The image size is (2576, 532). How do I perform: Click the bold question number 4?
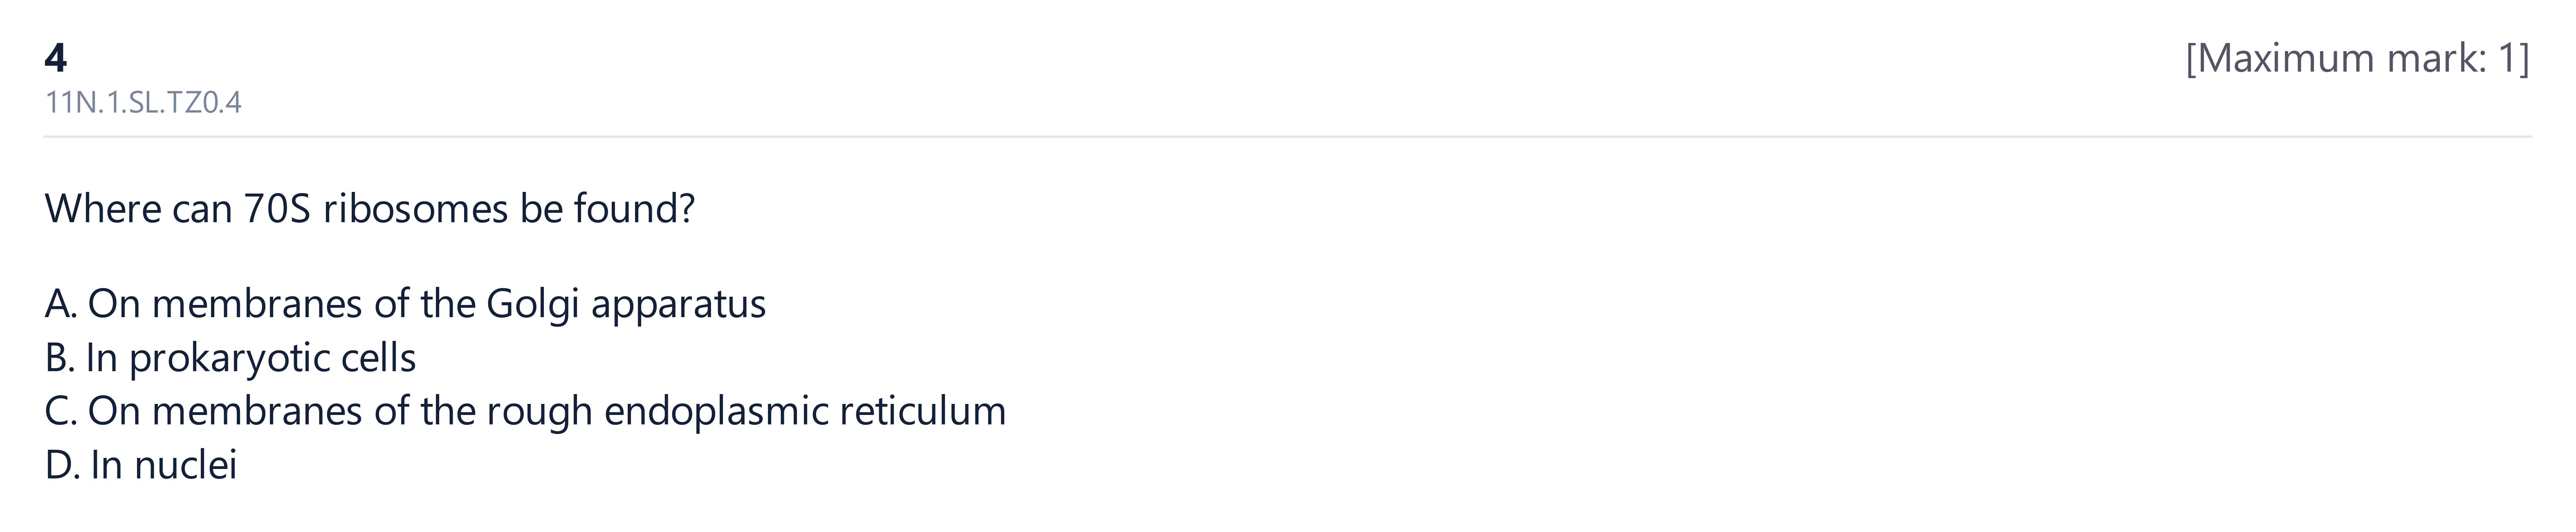pos(56,58)
